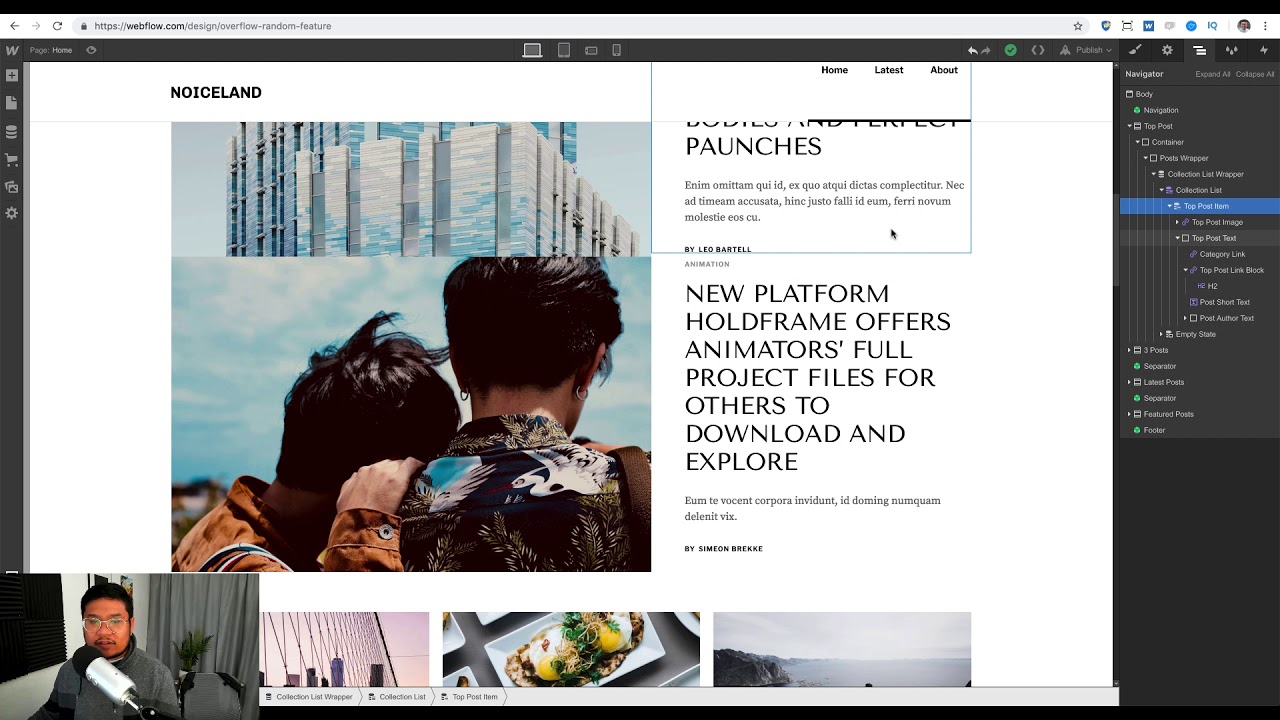The height and width of the screenshot is (720, 1280).
Task: Select Category Link in Navigator
Action: [x=1222, y=254]
